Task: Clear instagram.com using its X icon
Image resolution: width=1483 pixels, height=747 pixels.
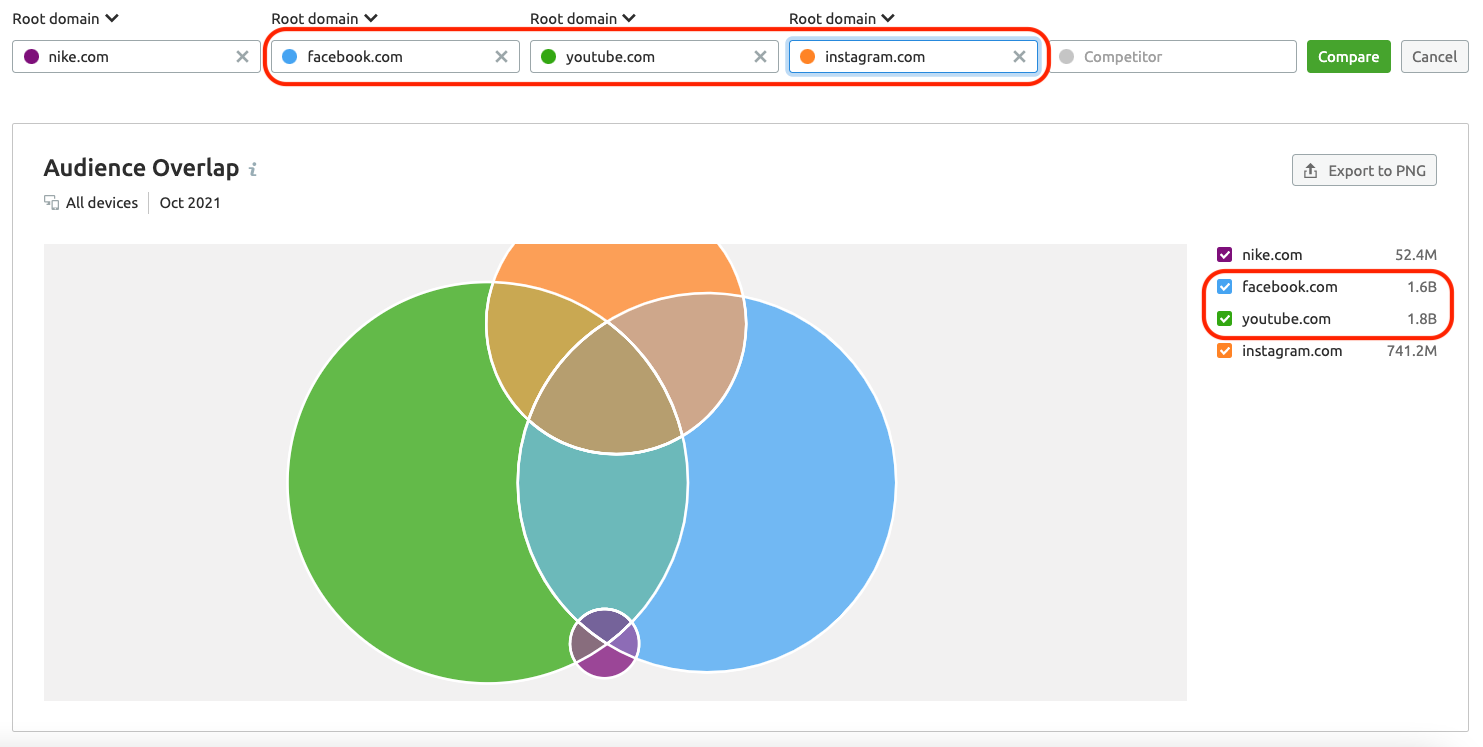Action: coord(1019,57)
